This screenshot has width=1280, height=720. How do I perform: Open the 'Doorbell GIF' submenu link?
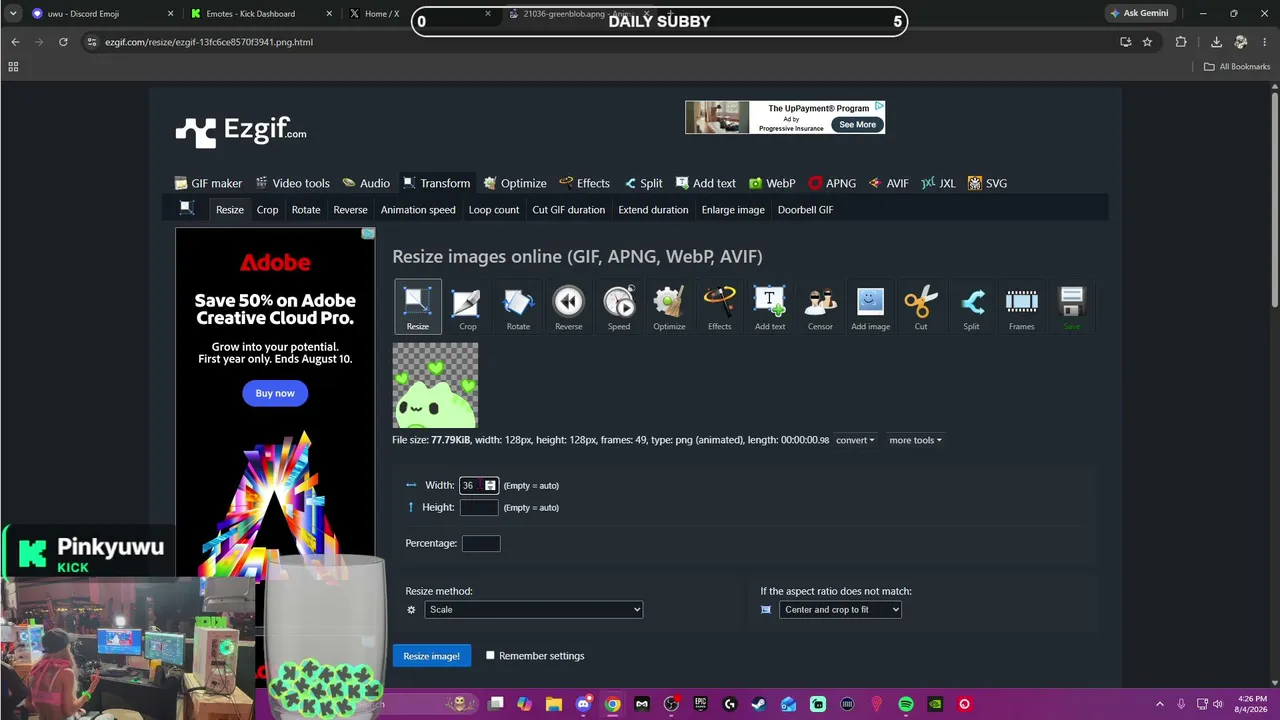(805, 210)
